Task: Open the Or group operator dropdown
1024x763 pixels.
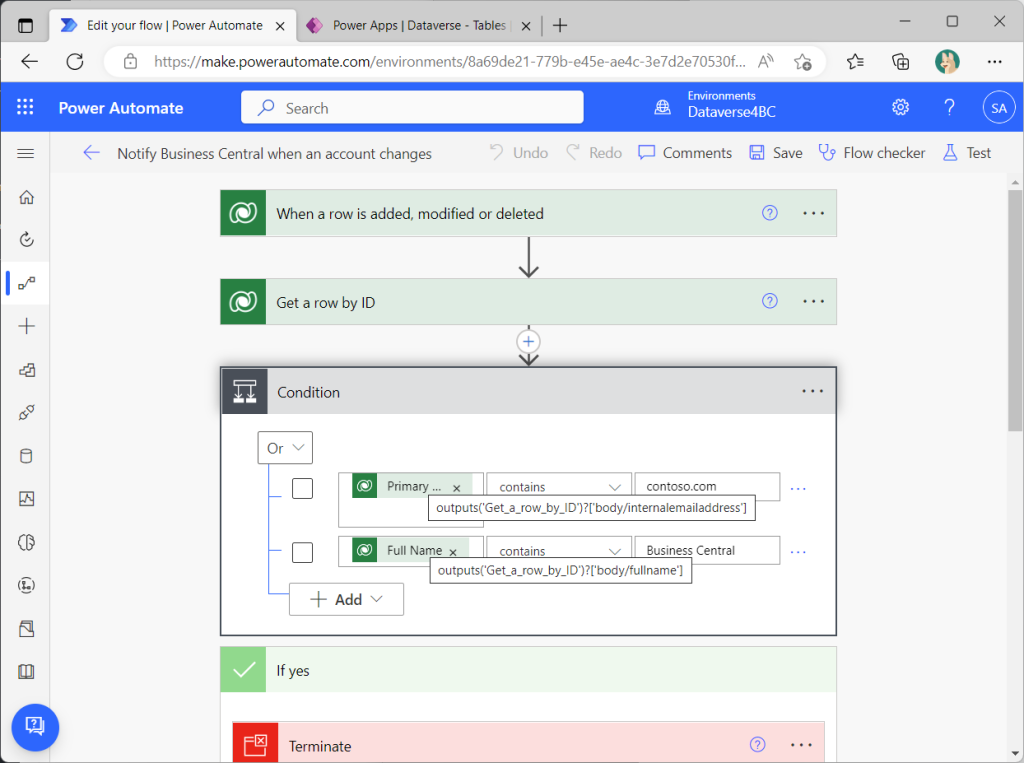Action: point(285,448)
